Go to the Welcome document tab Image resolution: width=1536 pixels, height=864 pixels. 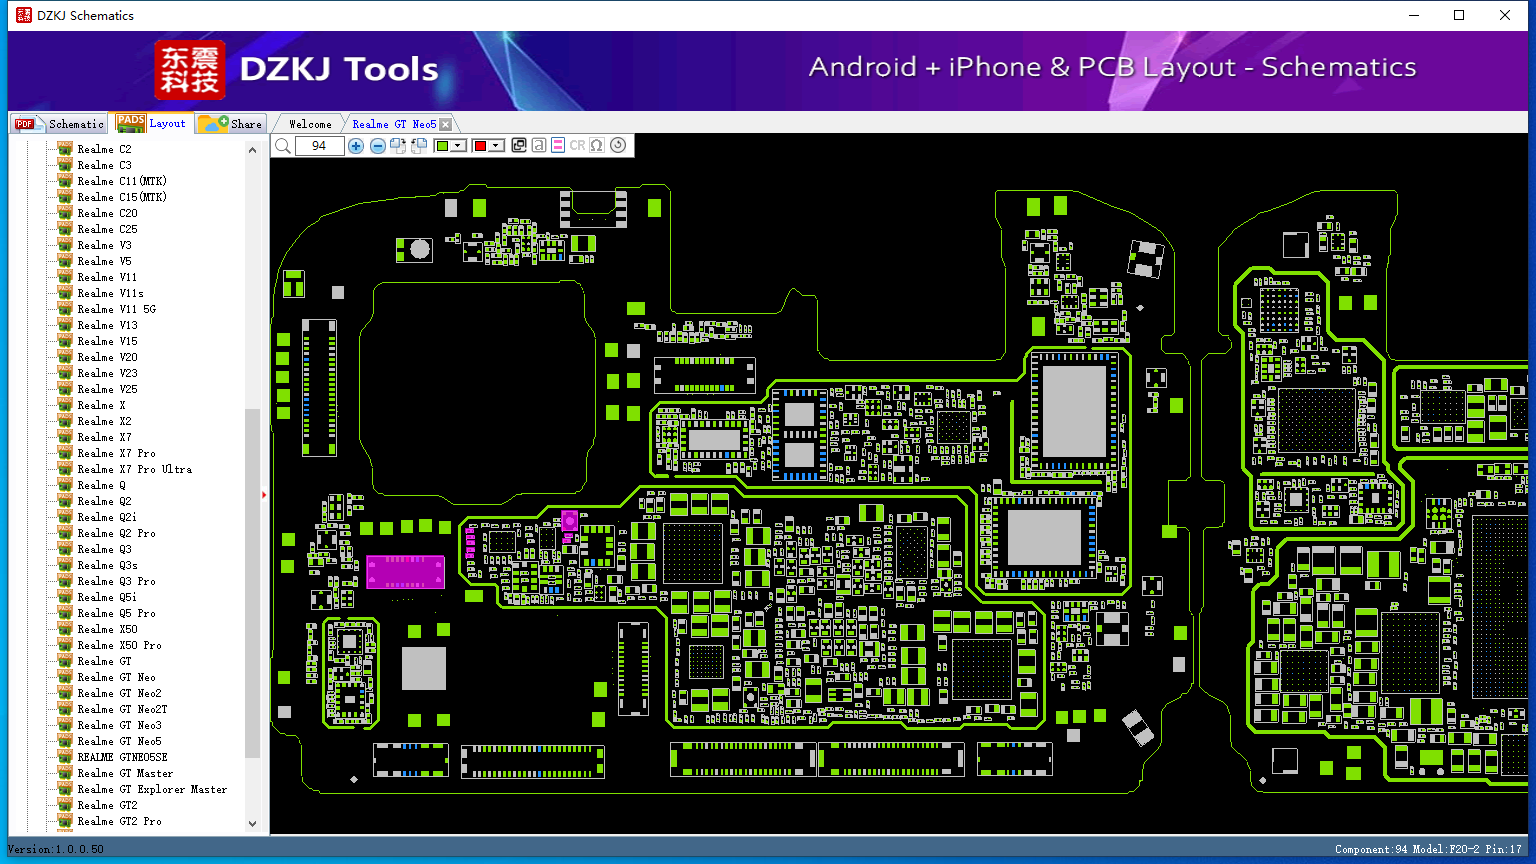[x=310, y=124]
